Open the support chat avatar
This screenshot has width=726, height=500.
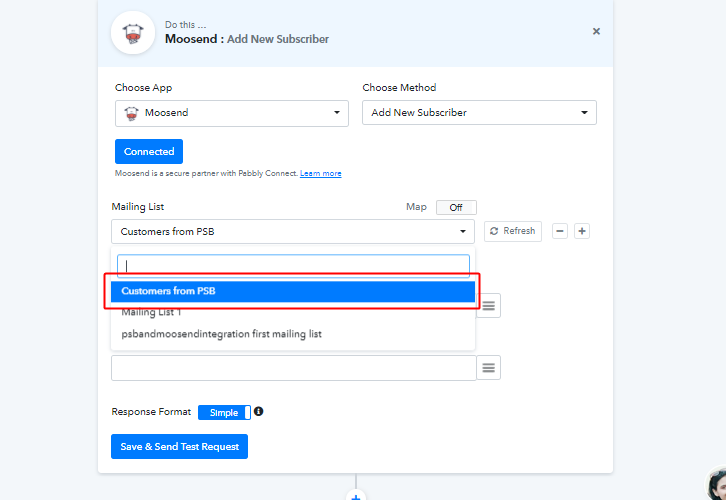click(x=717, y=484)
